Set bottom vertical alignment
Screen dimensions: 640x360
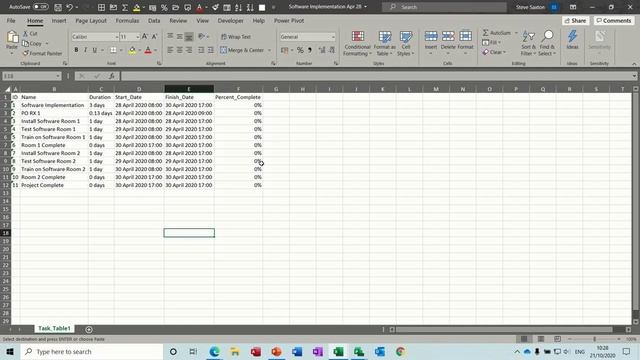(189, 37)
